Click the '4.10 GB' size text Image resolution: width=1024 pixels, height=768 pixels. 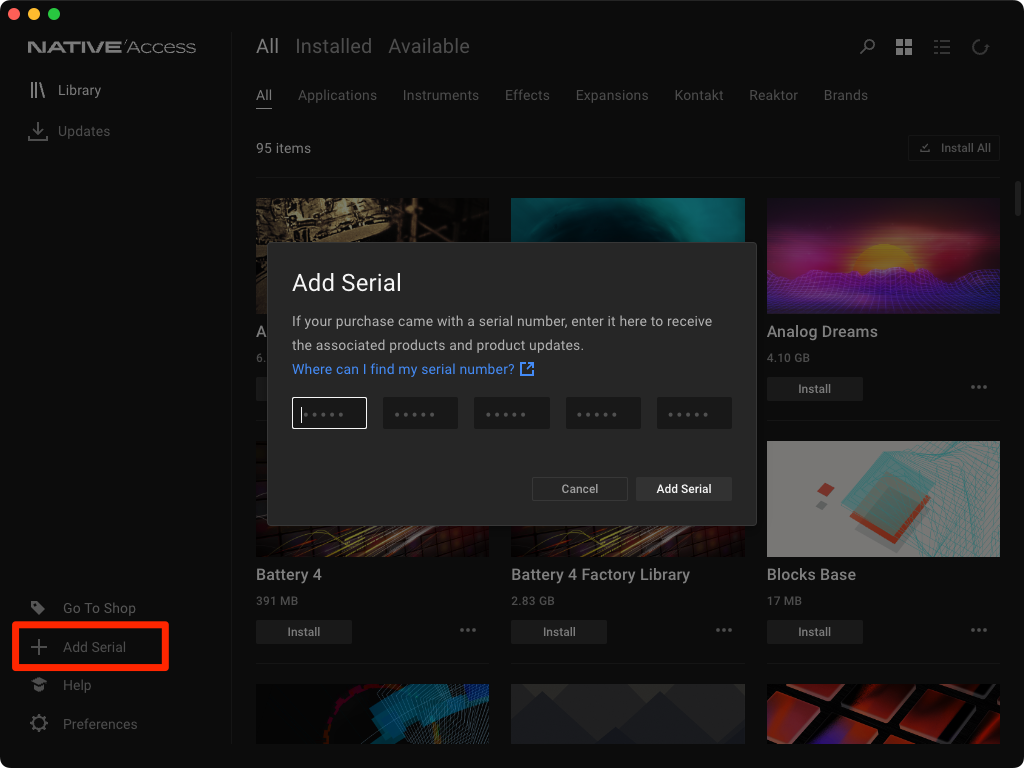coord(788,358)
